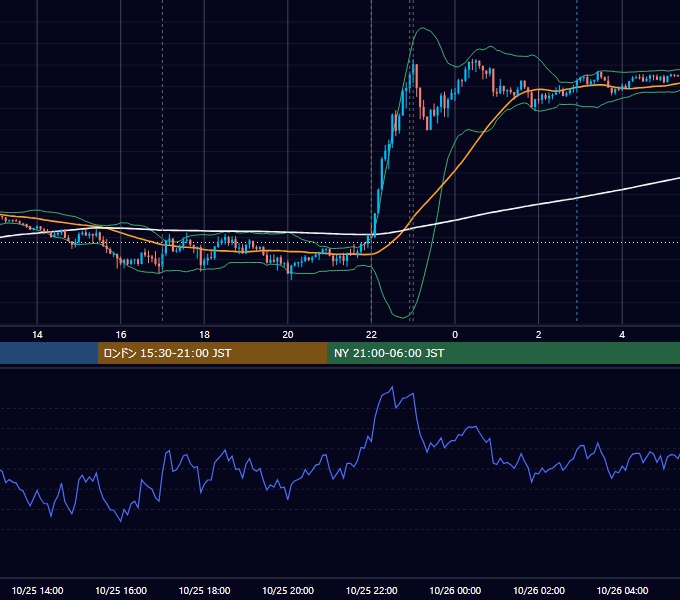Image resolution: width=680 pixels, height=600 pixels.
Task: Click the 10/25 22:00 date label
Action: 372,590
